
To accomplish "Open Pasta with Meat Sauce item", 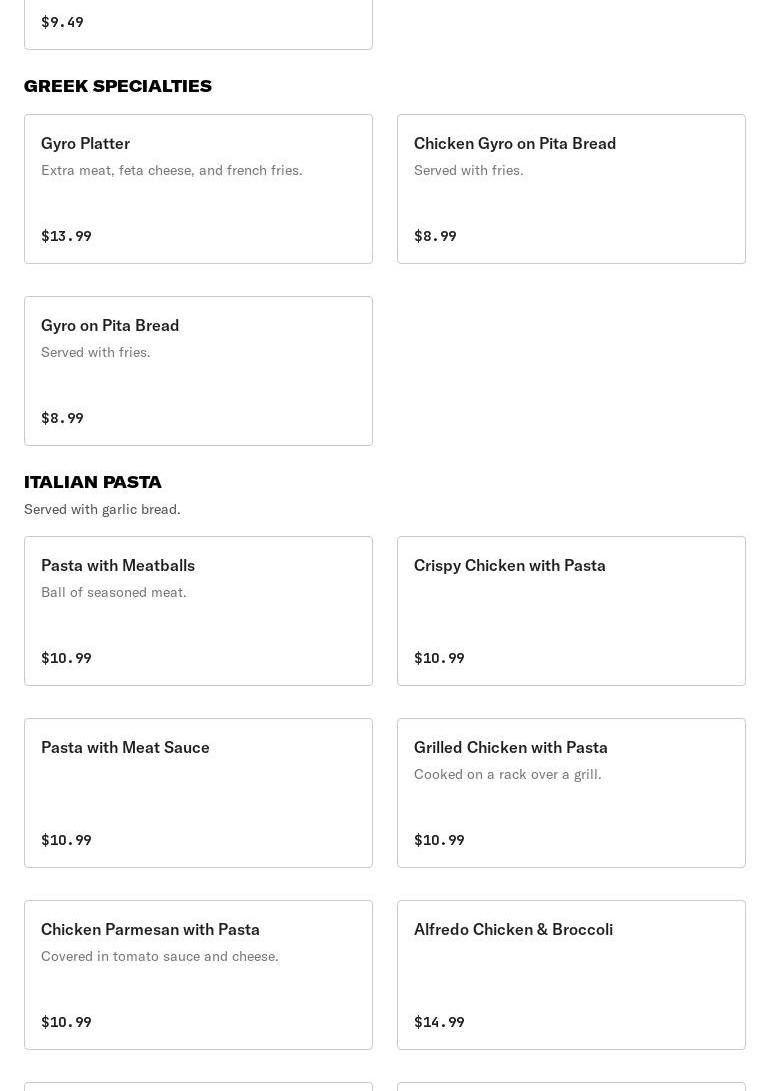I will 198,793.
